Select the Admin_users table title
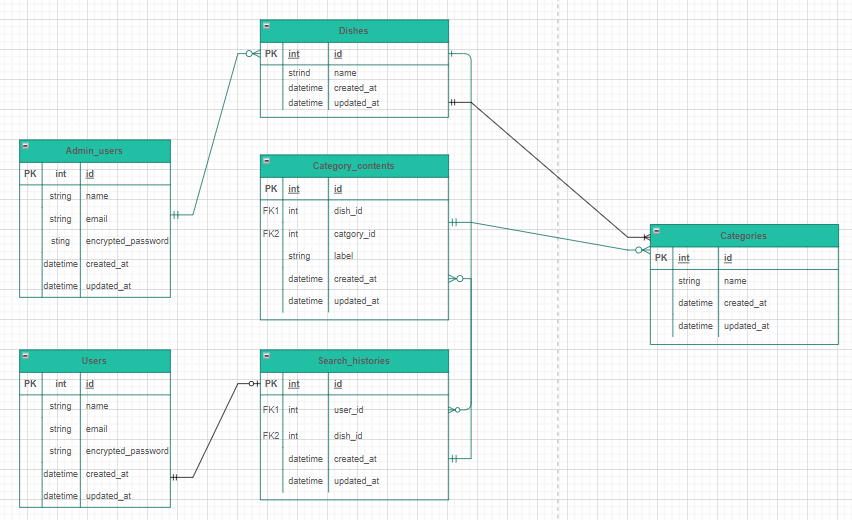This screenshot has width=852, height=520. [x=94, y=151]
